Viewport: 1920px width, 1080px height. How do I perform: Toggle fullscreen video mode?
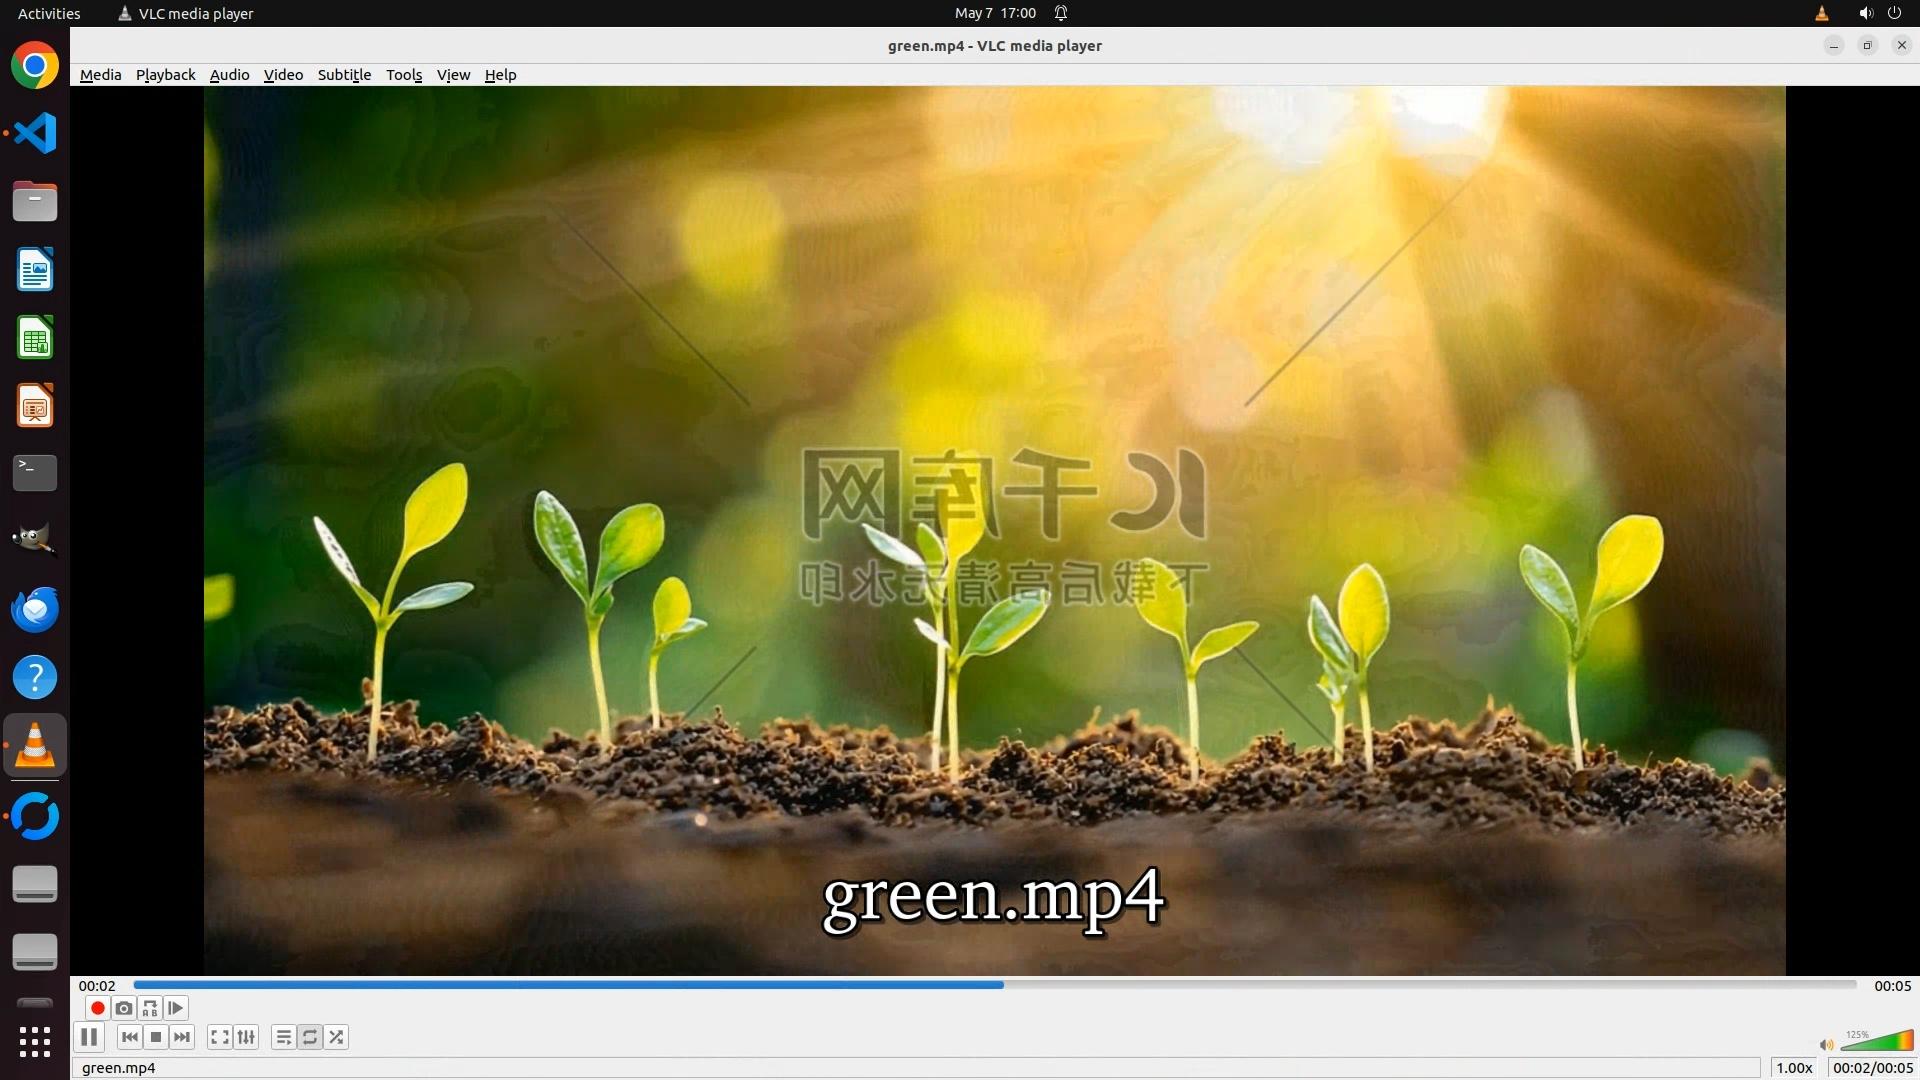pos(220,1037)
